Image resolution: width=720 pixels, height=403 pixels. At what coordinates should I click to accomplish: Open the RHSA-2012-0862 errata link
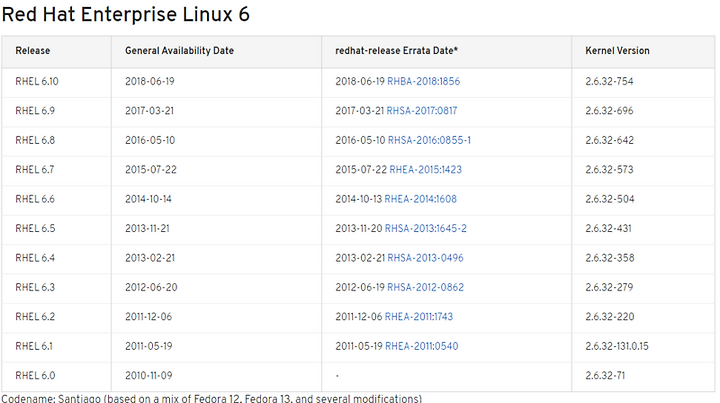(x=425, y=287)
